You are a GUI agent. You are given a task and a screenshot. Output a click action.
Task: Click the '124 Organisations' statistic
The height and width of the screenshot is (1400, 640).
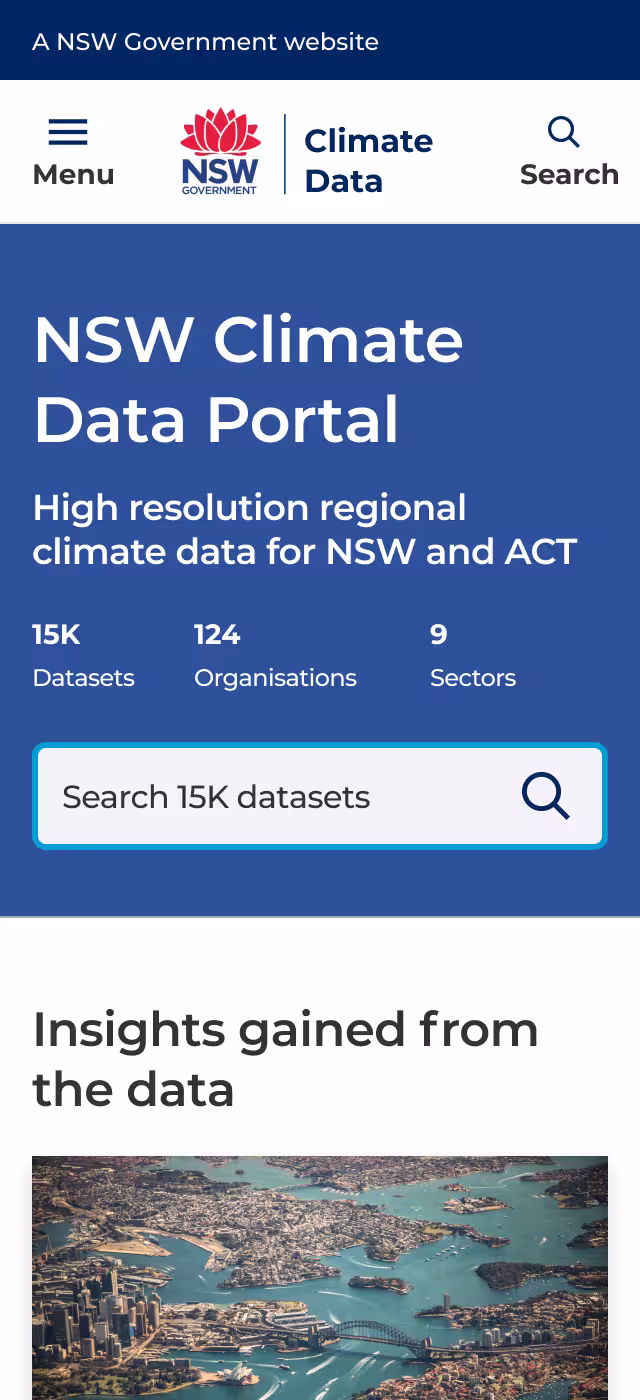coord(275,655)
